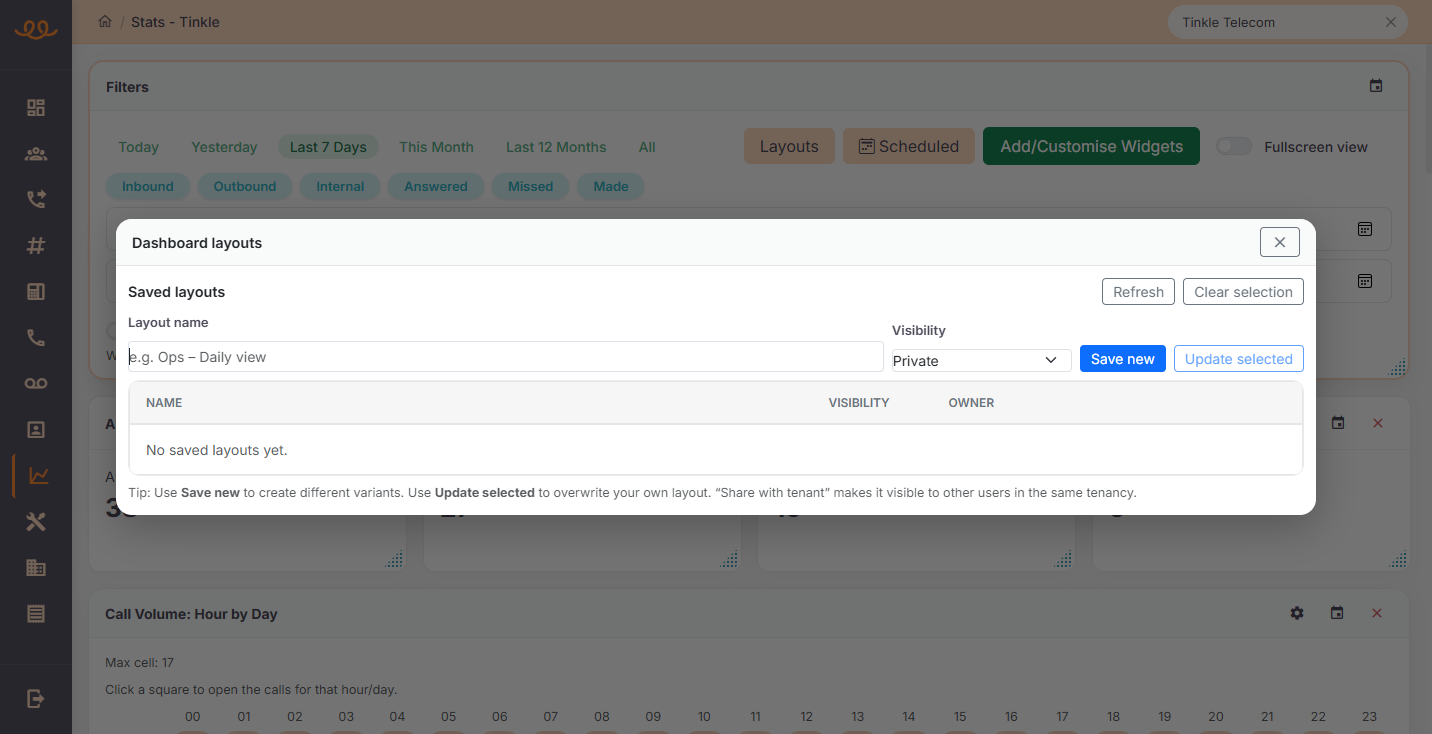
Task: Click the settings gear on Call Volume widget
Action: [x=1297, y=613]
